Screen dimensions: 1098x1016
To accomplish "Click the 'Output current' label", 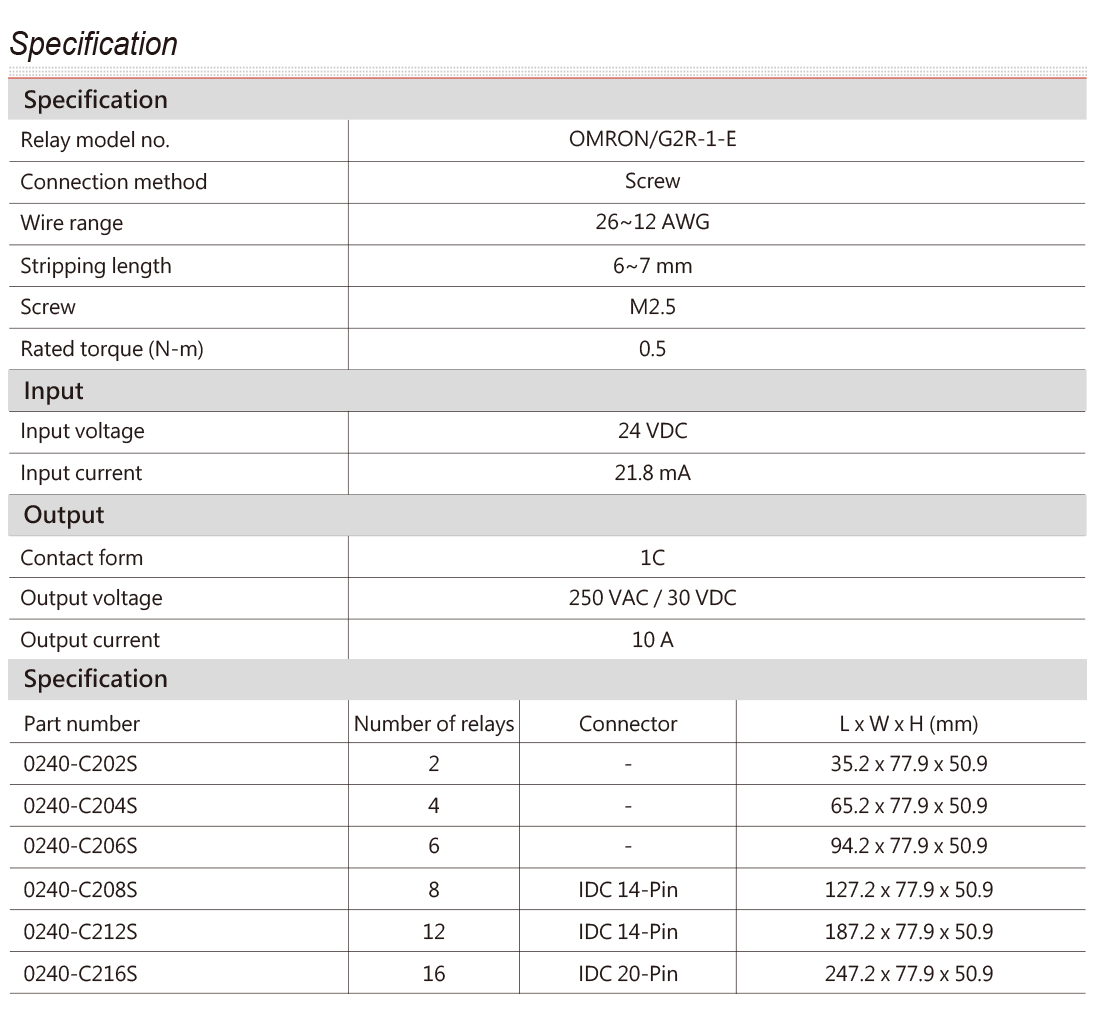I will 90,640.
